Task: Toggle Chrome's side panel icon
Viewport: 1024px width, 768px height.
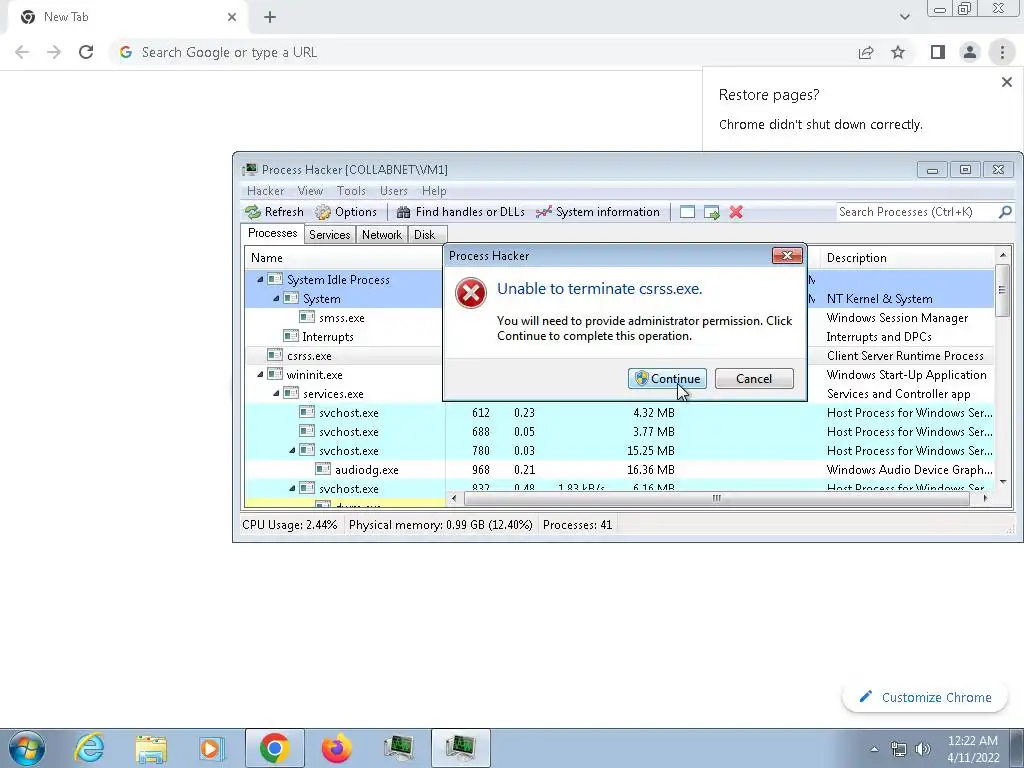Action: (938, 52)
